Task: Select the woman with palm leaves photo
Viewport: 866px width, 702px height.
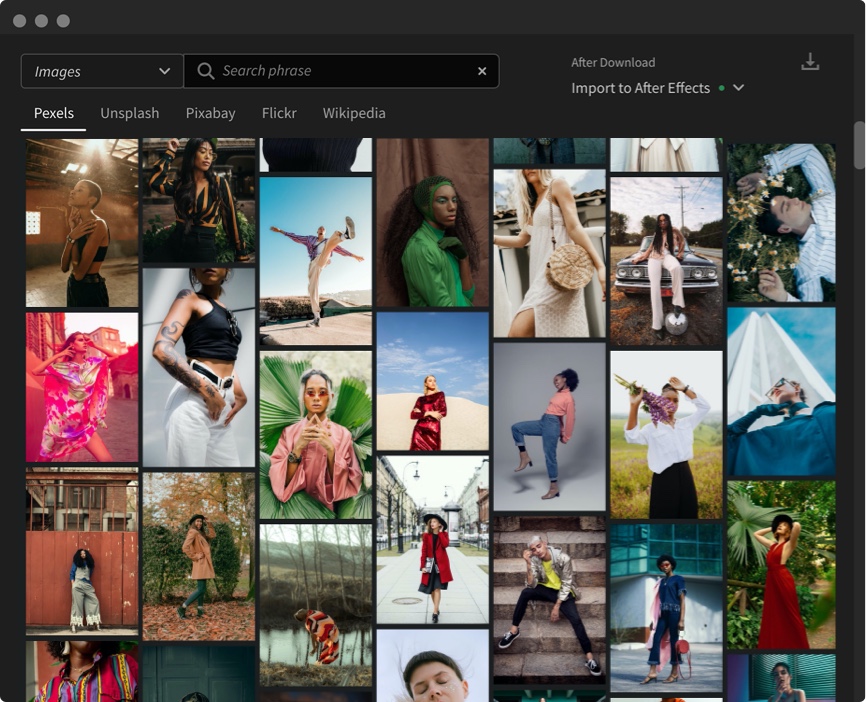Action: [315, 435]
